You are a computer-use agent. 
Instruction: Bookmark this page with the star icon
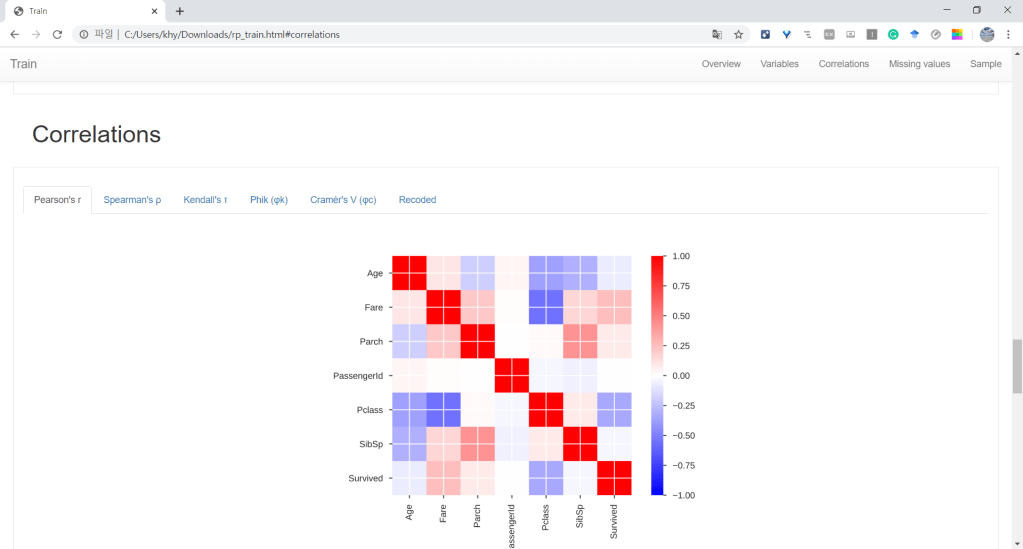(739, 34)
